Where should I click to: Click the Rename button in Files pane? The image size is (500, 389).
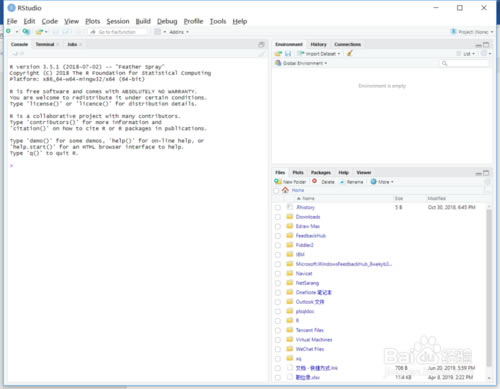(x=351, y=182)
